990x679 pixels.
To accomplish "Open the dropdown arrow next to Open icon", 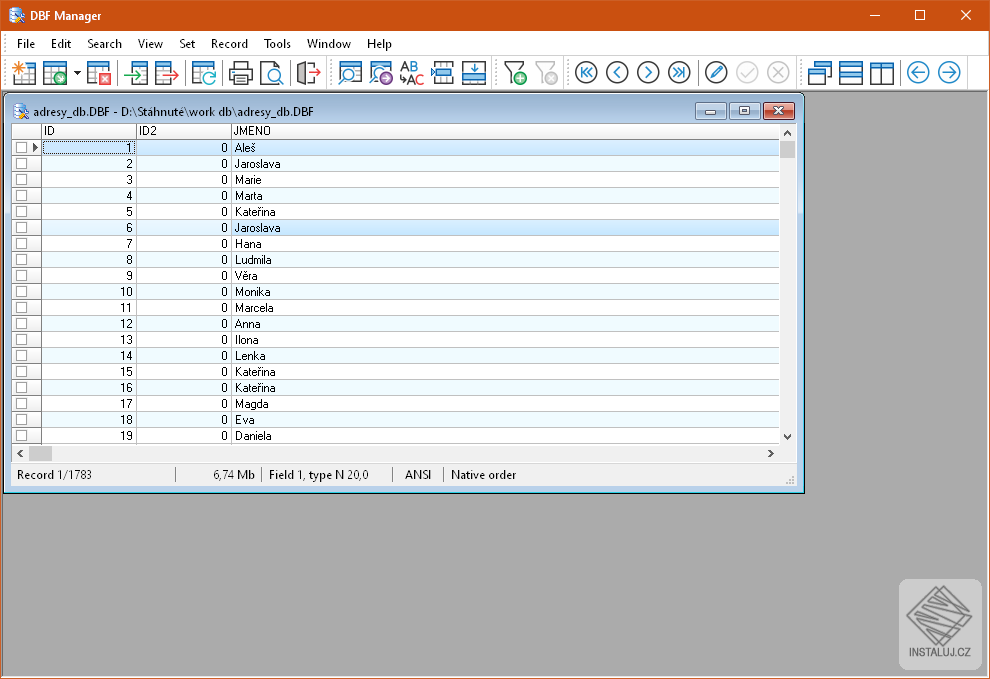I will tap(78, 72).
